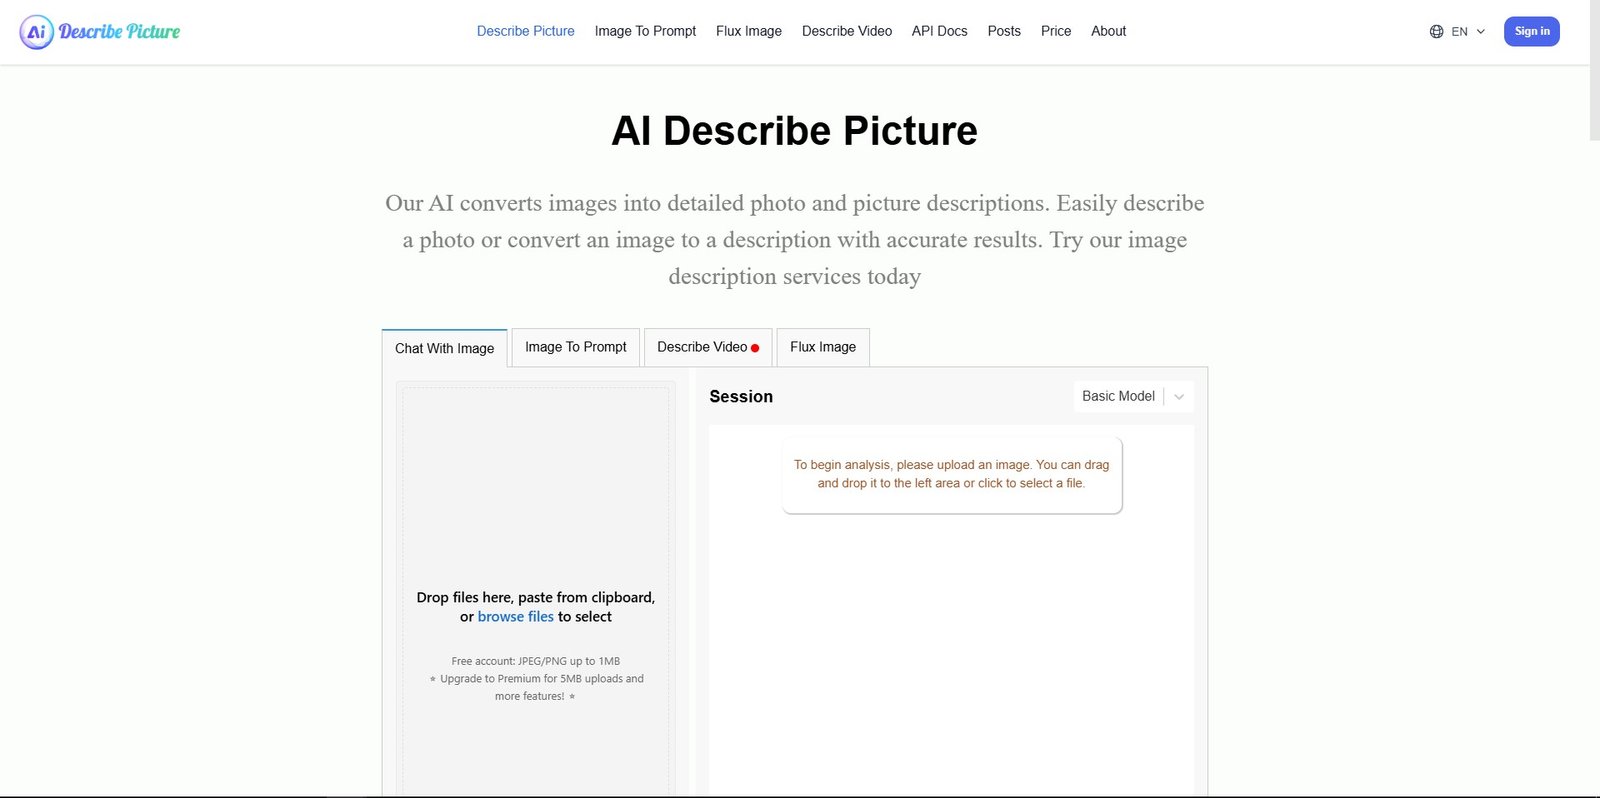Switch to the Flux Image tab
Viewport: 1600px width, 798px height.
click(822, 347)
